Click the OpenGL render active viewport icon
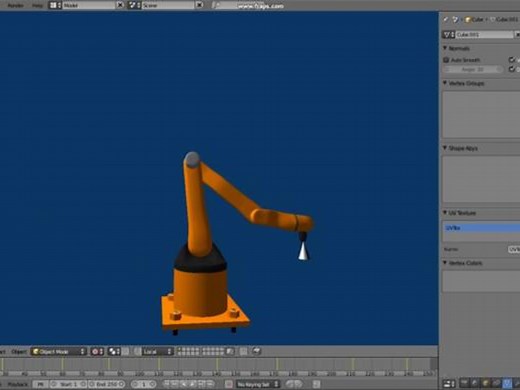This screenshot has height=390, width=520. 256,351
